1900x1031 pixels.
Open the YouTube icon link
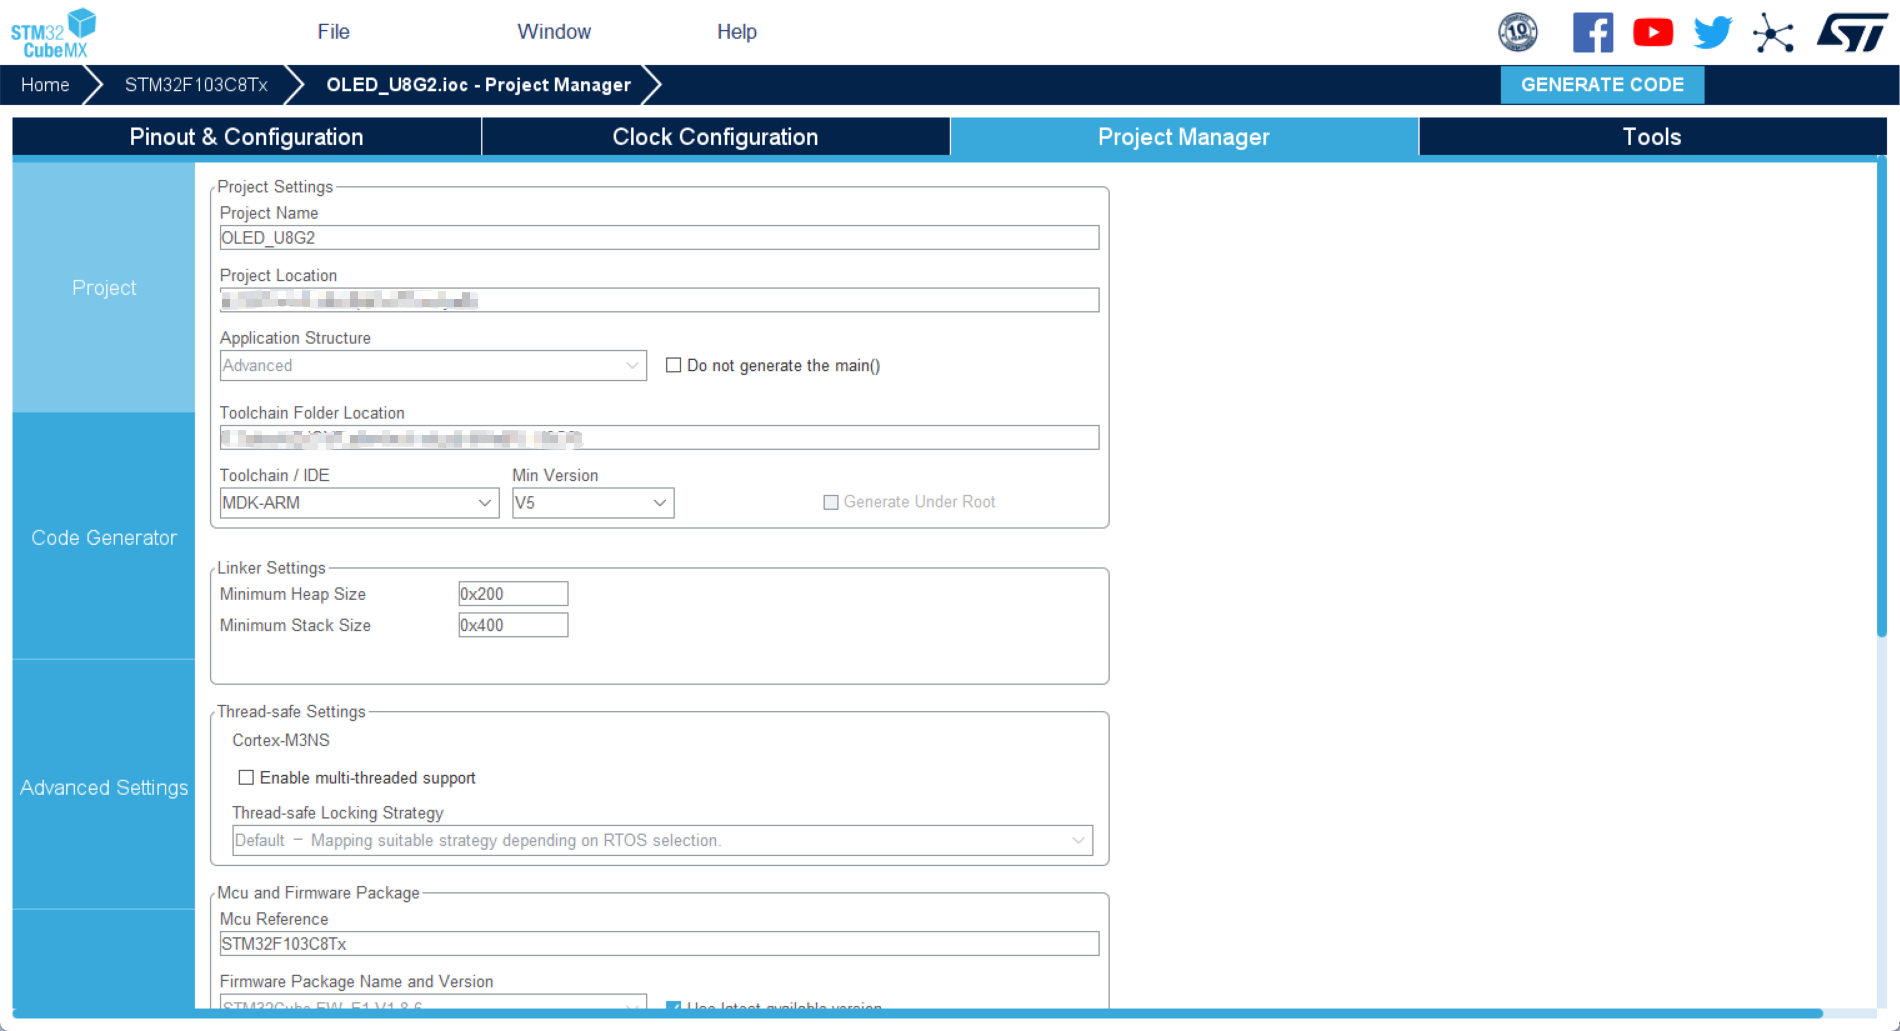[1653, 32]
